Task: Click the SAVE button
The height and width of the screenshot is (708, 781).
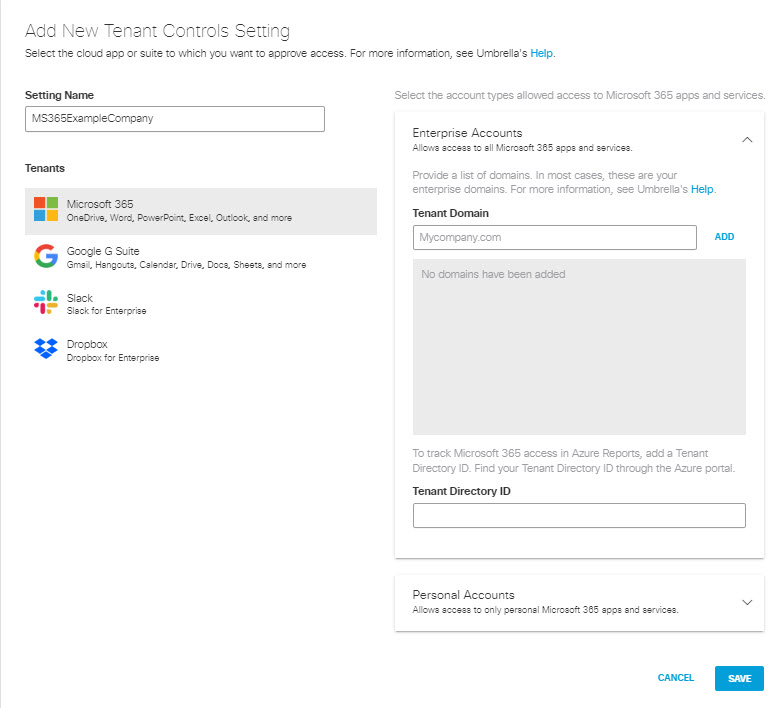Action: click(739, 678)
